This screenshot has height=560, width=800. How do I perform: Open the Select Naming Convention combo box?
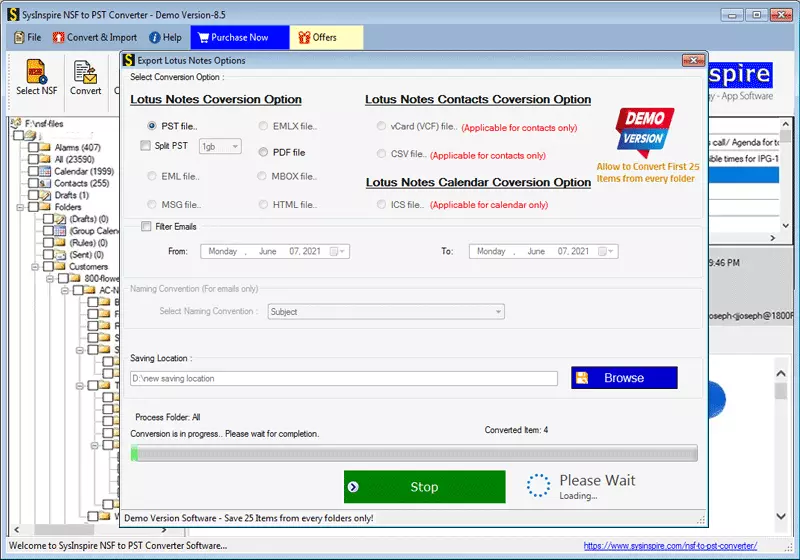pyautogui.click(x=386, y=312)
